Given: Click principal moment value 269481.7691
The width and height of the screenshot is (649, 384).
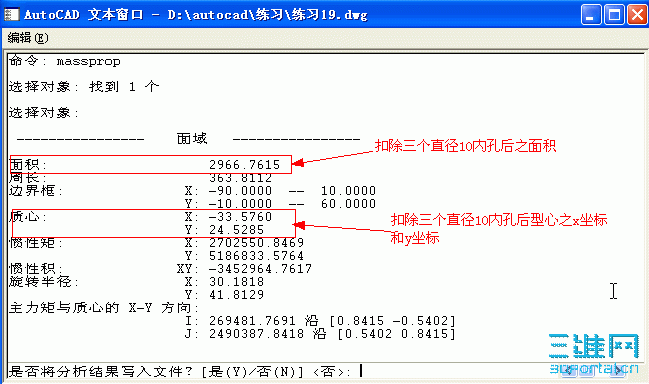Looking at the screenshot, I should click(x=252, y=321).
